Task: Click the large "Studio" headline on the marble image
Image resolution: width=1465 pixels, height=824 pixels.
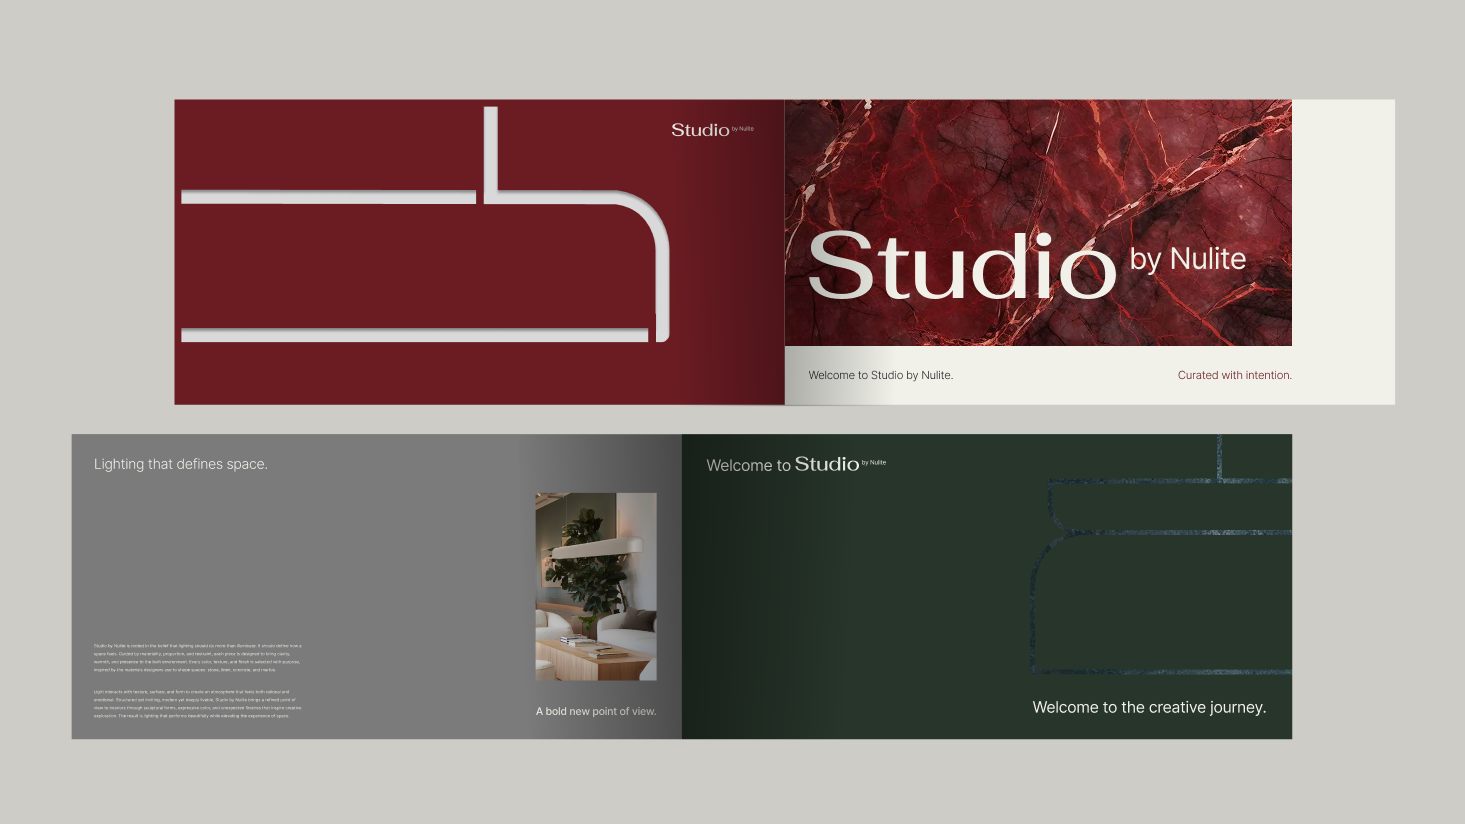Action: (961, 266)
